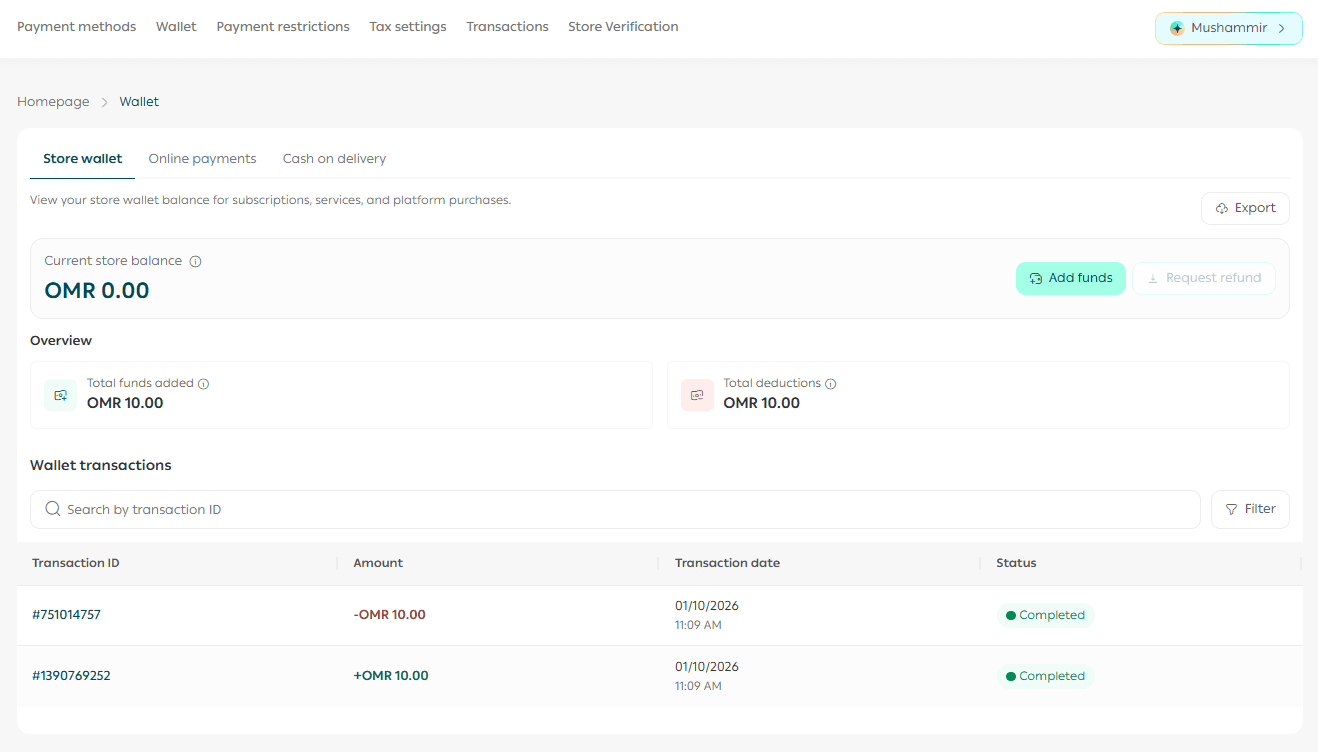Open transaction #751014757

point(66,615)
